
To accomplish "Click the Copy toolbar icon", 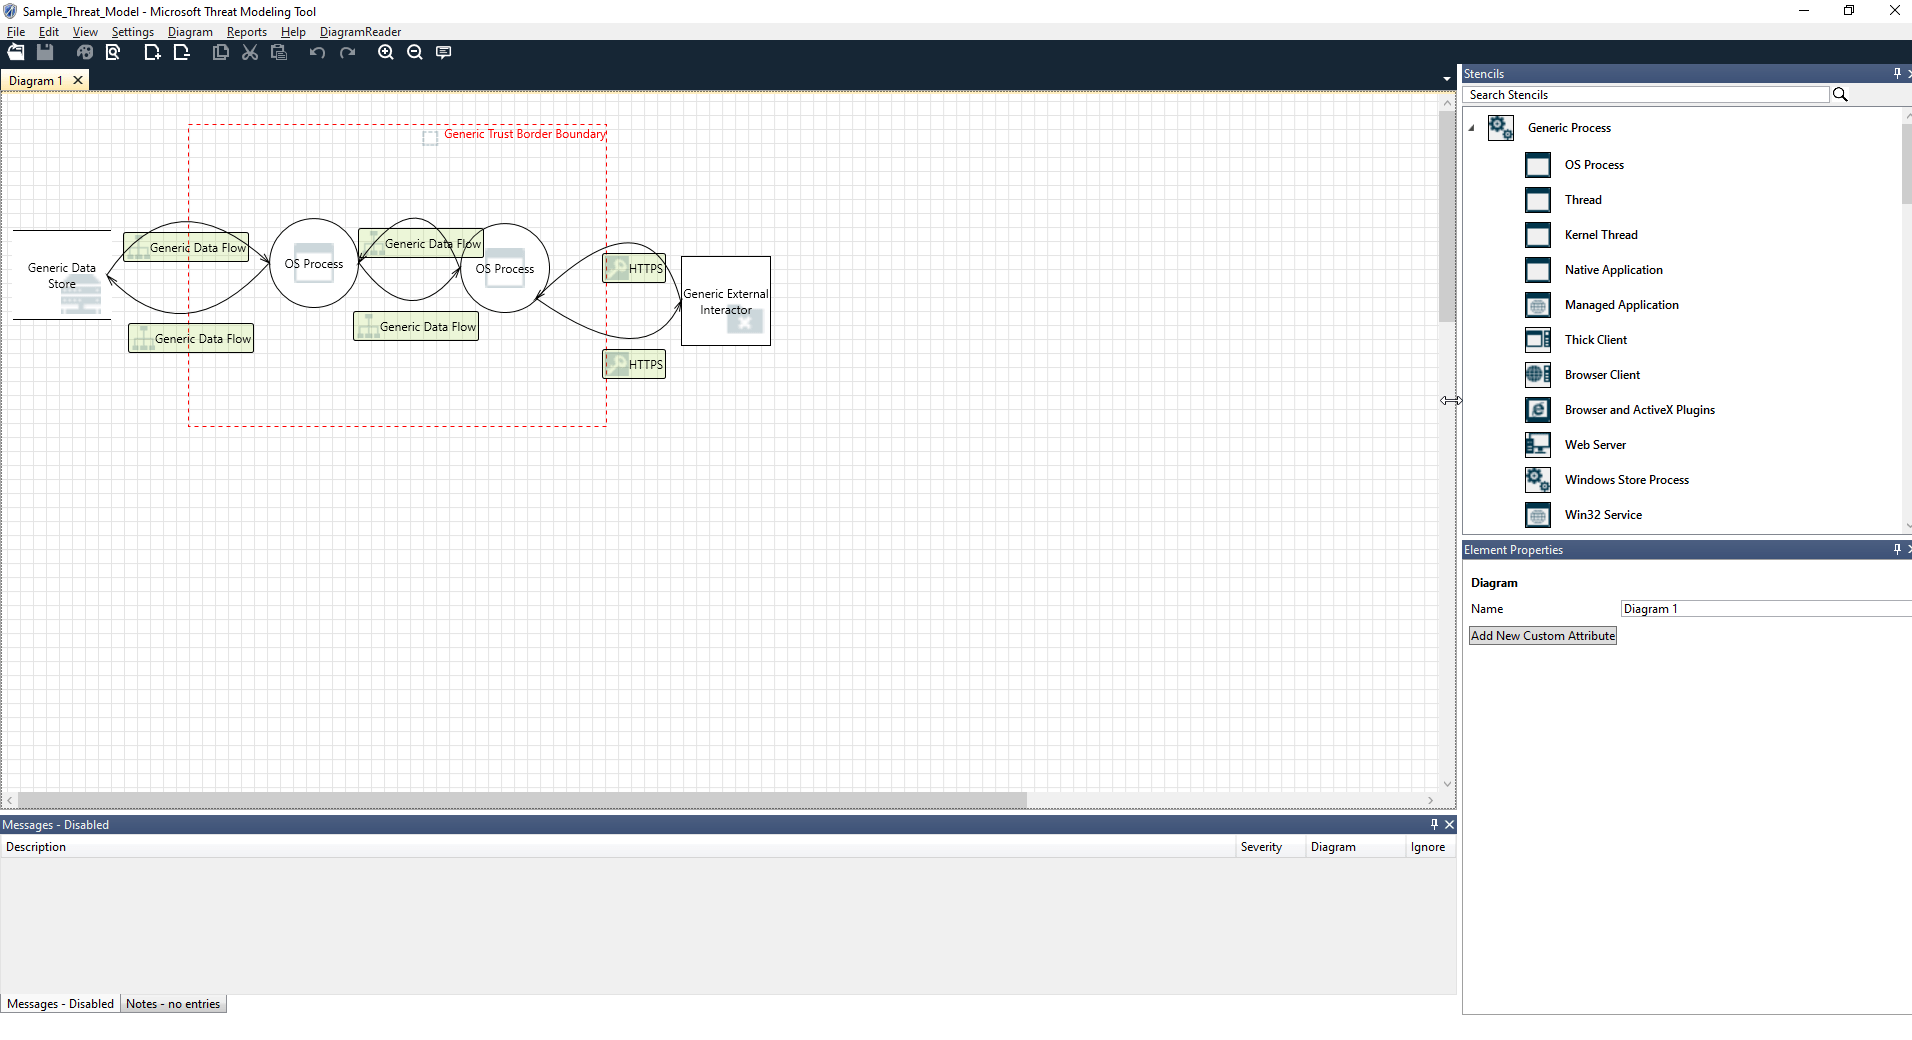I will click(x=221, y=52).
